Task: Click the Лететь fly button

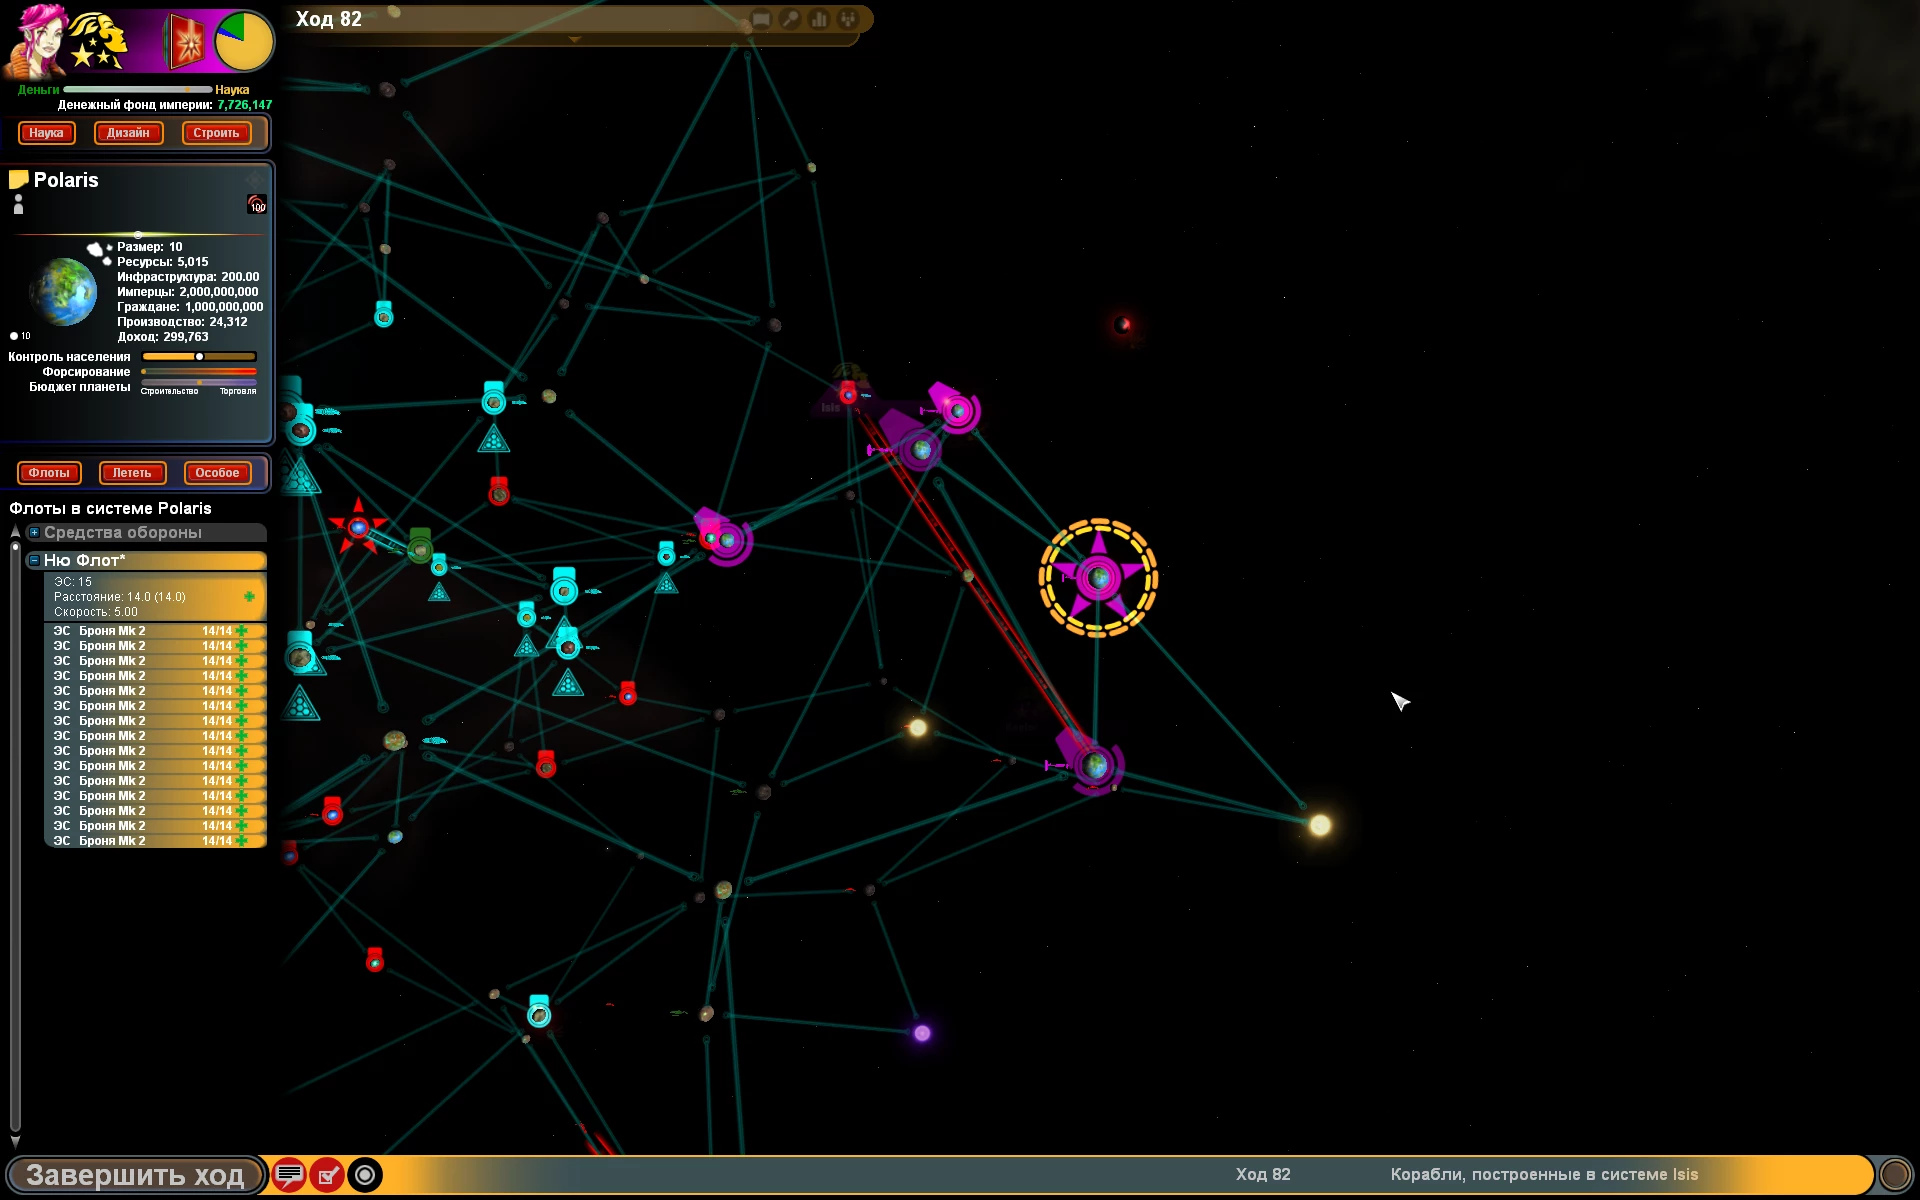Action: pos(131,473)
